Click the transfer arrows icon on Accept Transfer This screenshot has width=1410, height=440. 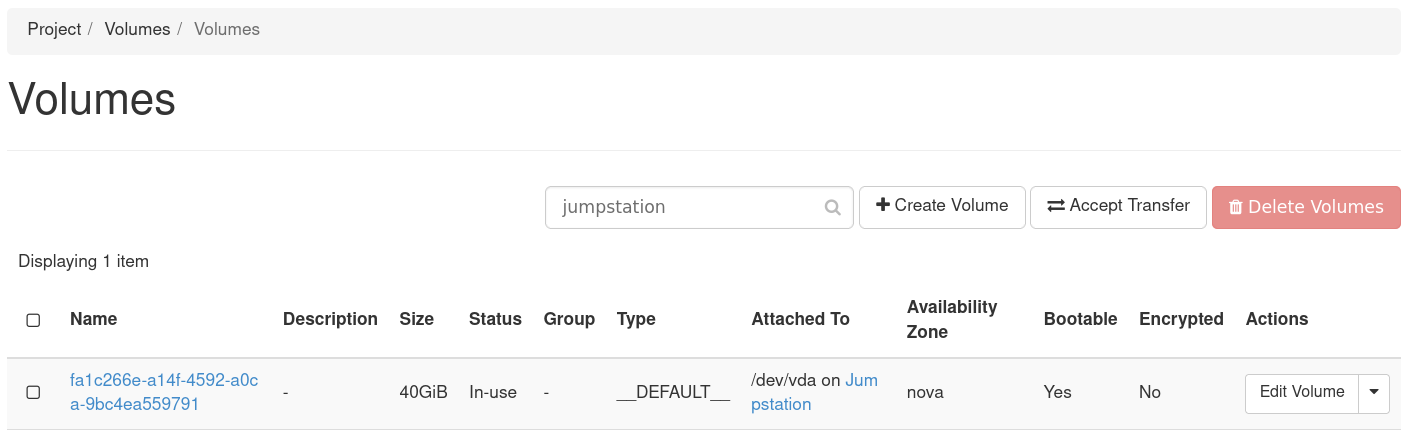pyautogui.click(x=1056, y=206)
